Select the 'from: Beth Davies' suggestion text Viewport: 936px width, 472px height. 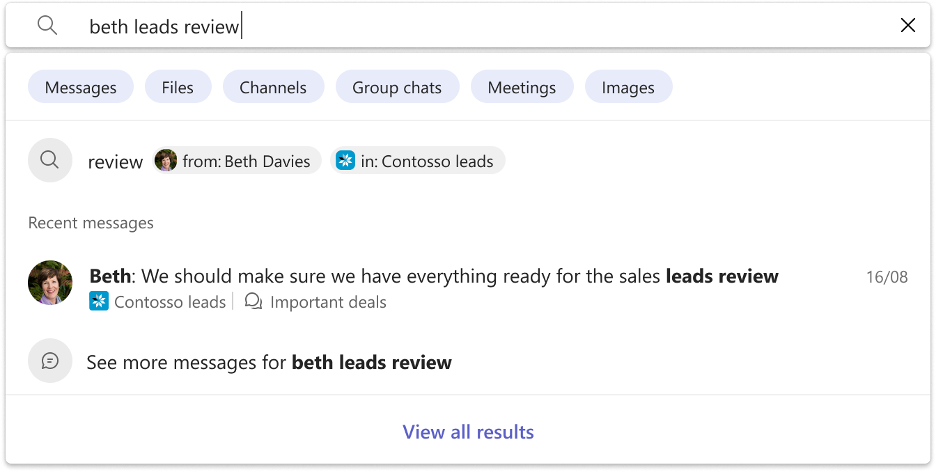coord(246,161)
